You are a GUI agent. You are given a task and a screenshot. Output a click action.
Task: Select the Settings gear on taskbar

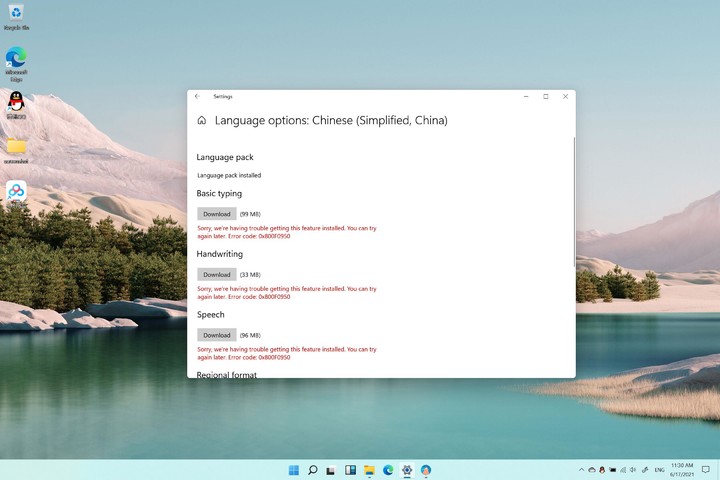tap(407, 470)
